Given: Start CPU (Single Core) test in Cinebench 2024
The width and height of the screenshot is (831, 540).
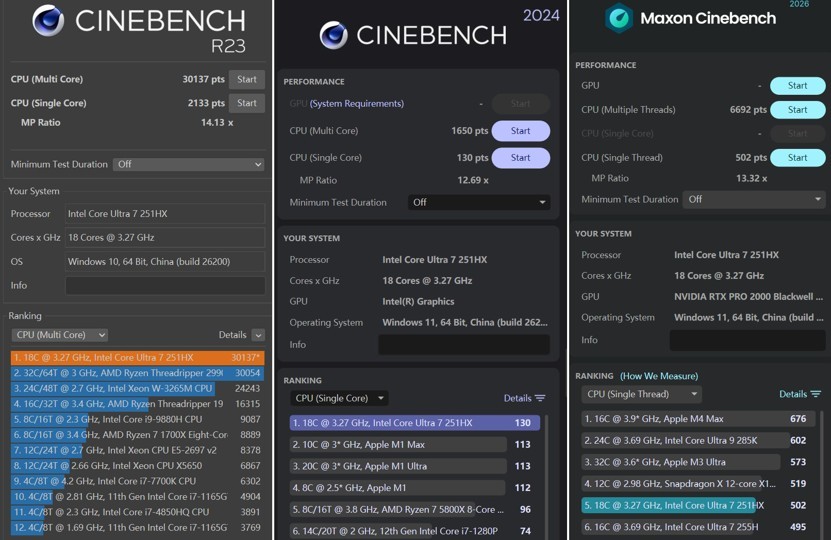Looking at the screenshot, I should pyautogui.click(x=520, y=158).
